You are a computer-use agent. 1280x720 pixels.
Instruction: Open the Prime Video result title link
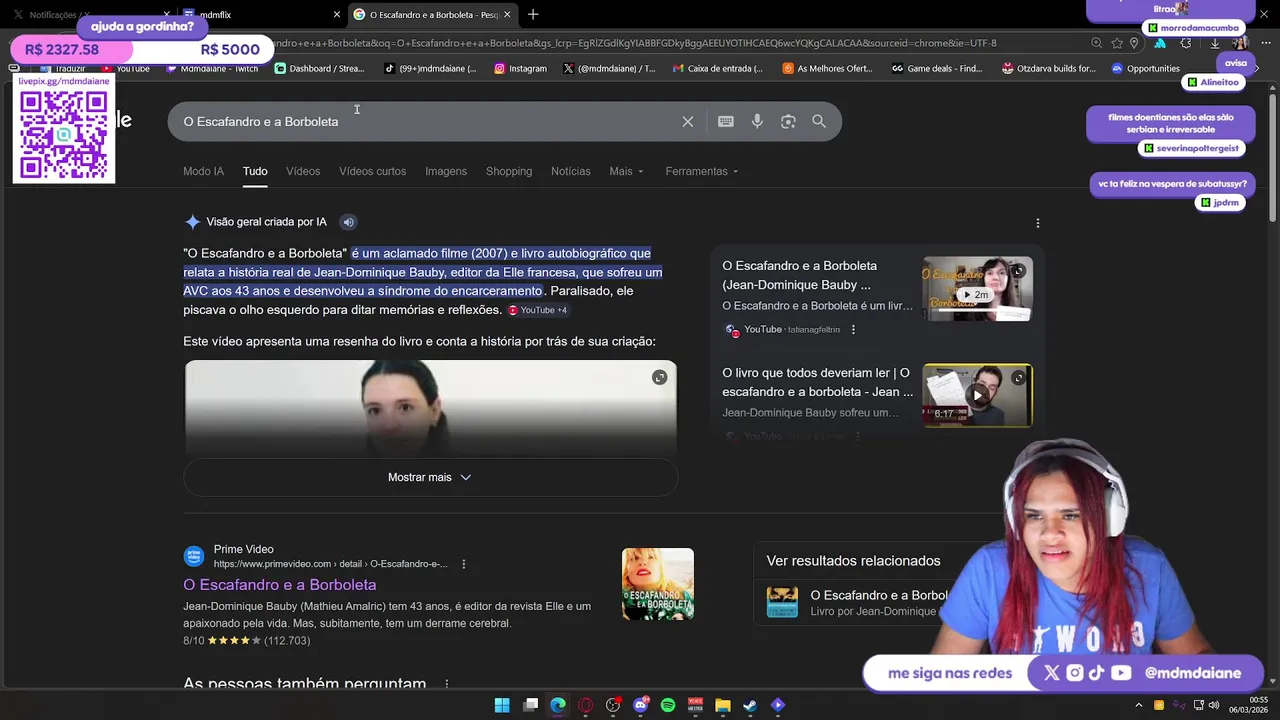click(279, 585)
